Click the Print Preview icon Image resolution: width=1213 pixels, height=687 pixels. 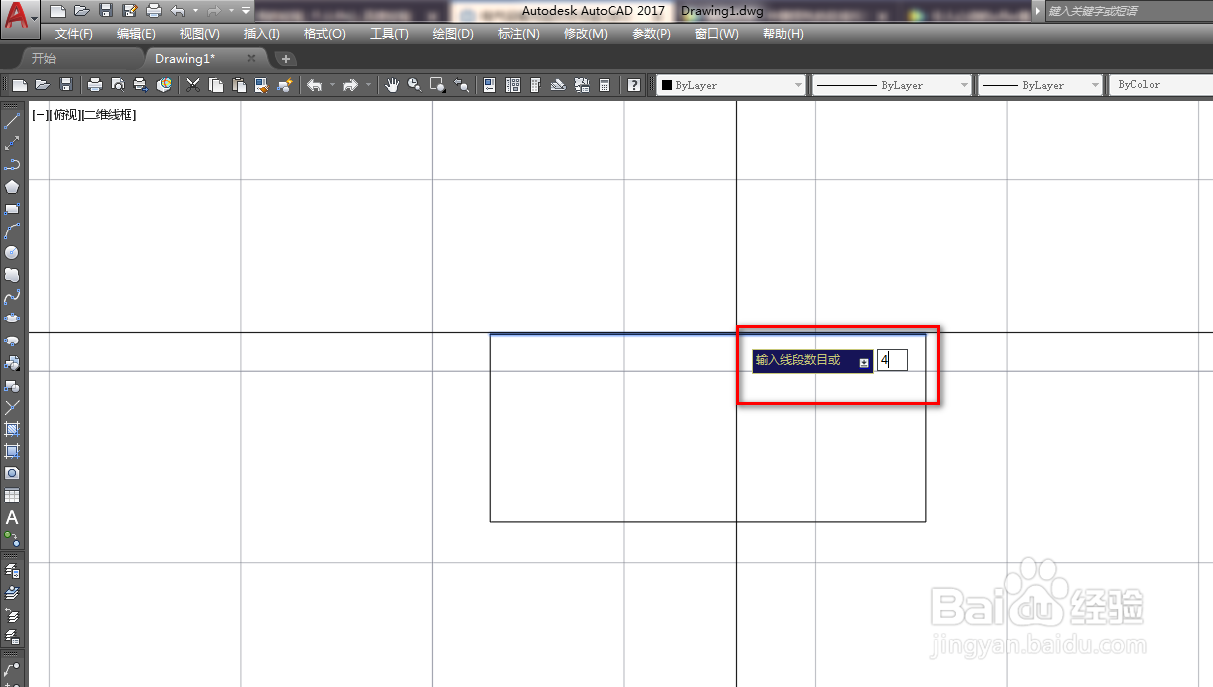[x=118, y=85]
